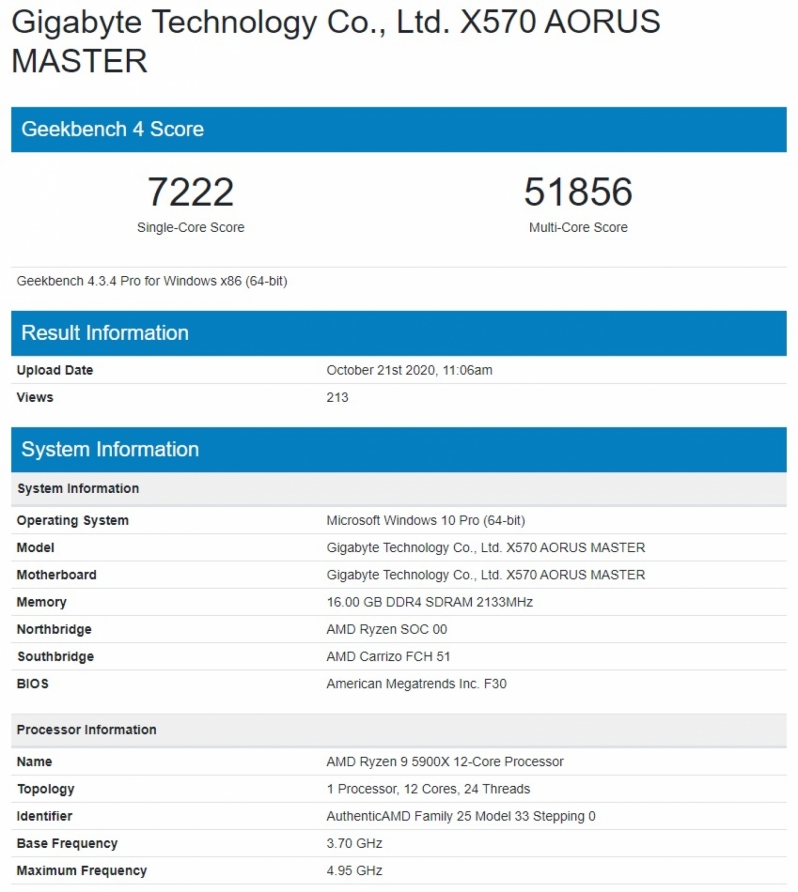The image size is (798, 892).
Task: Select the Model row's X570 AORUS MASTER value
Action: [486, 548]
